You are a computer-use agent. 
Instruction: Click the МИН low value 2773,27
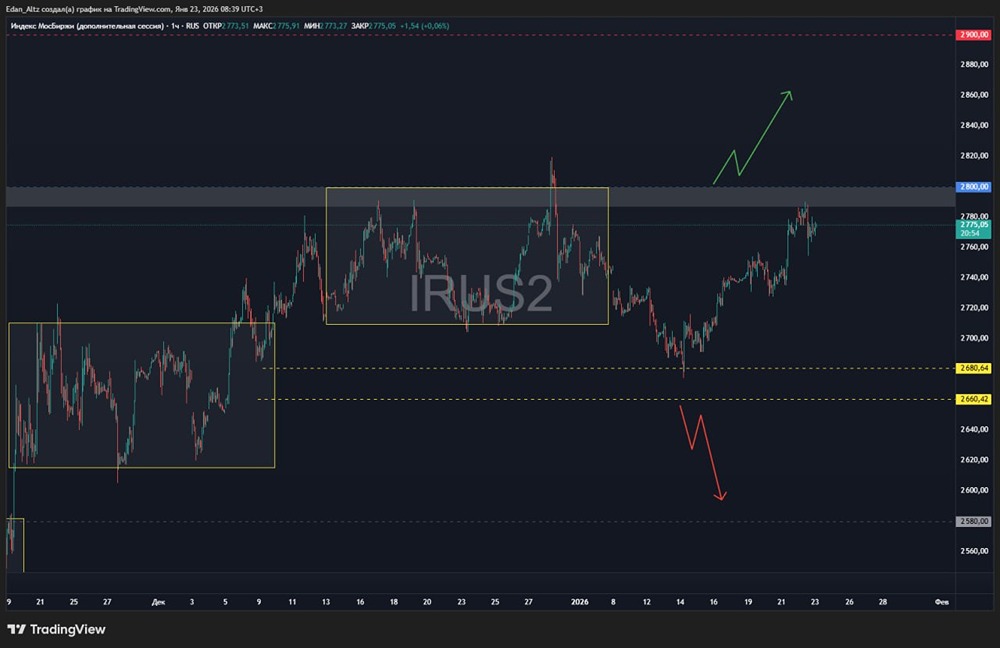pos(334,26)
